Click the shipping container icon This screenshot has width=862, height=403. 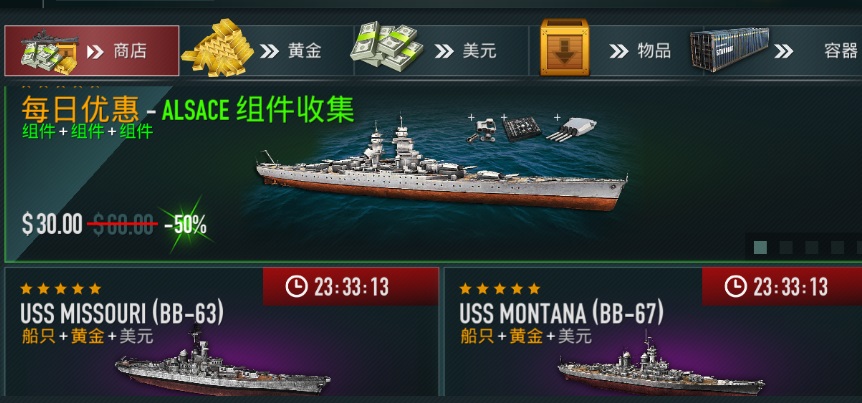[x=730, y=49]
